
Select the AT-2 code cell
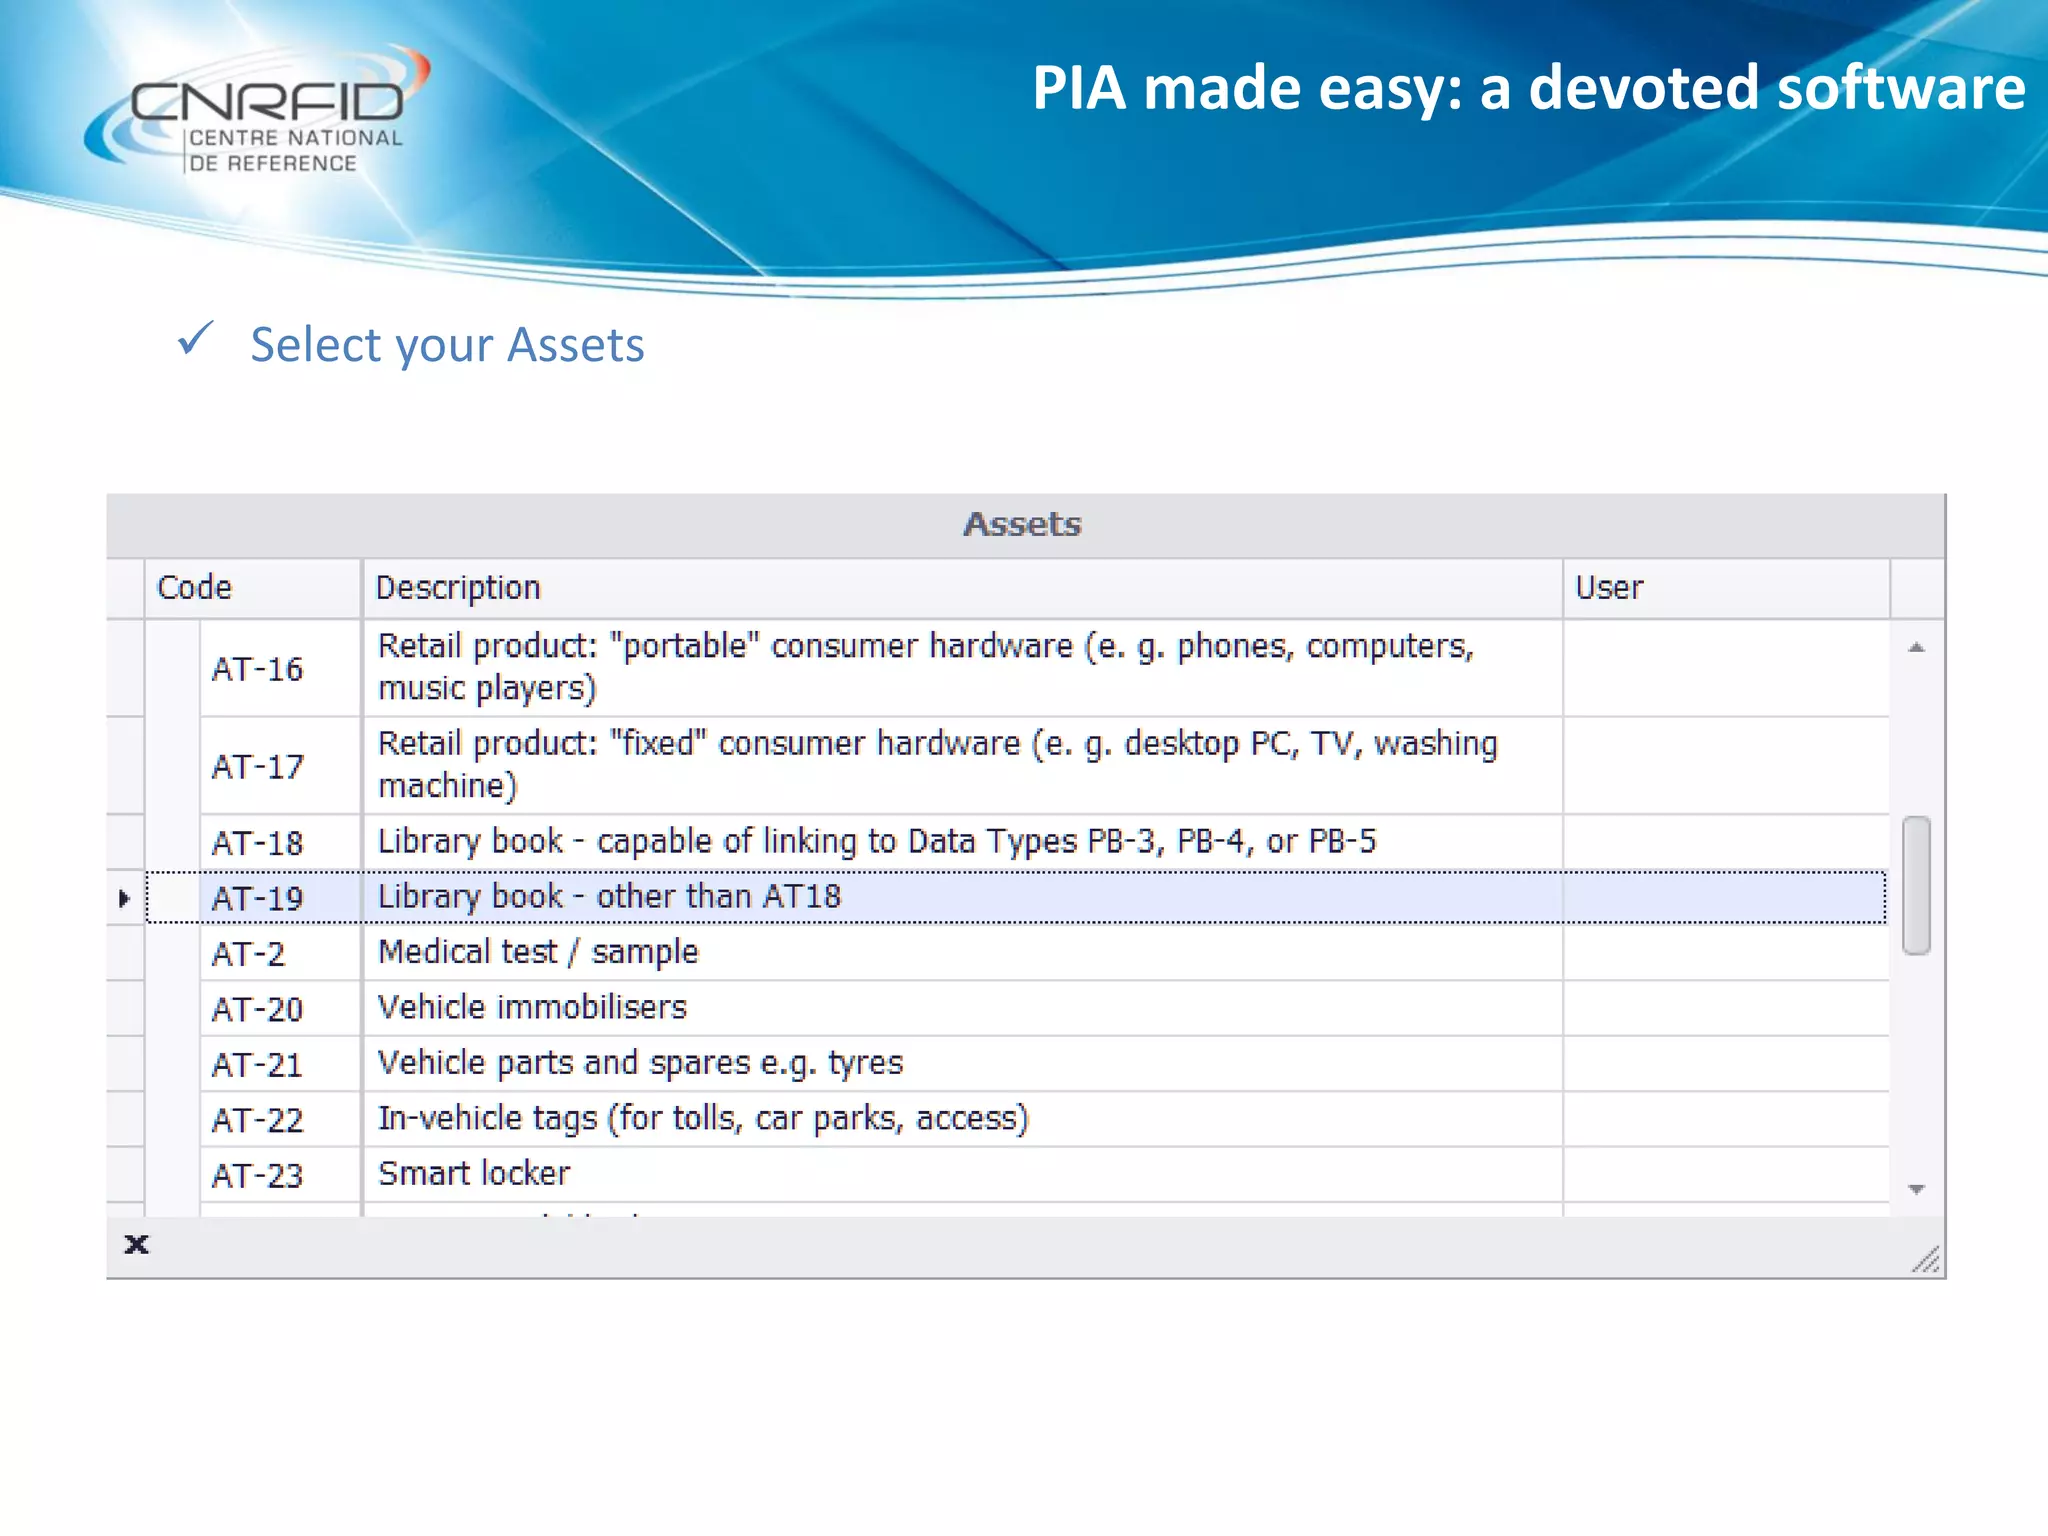280,953
